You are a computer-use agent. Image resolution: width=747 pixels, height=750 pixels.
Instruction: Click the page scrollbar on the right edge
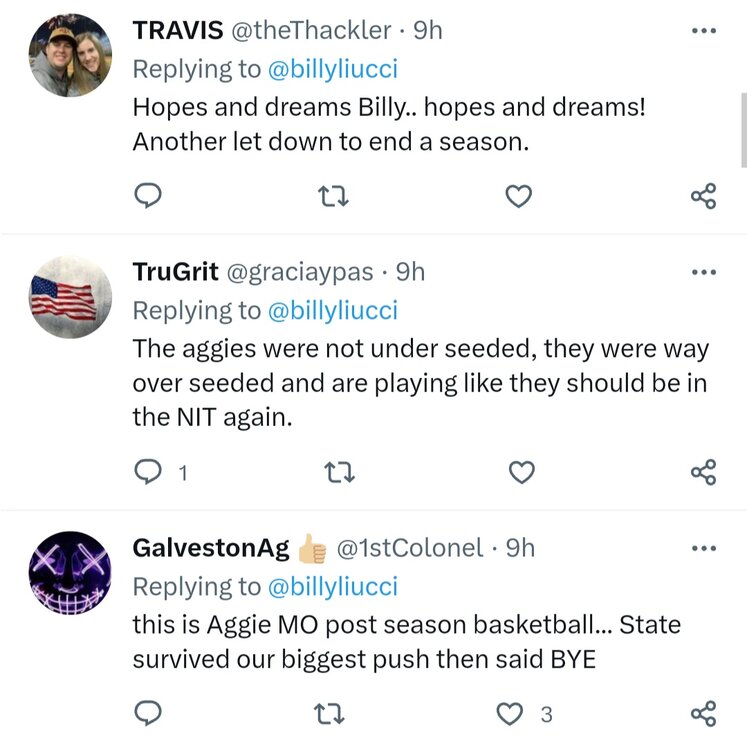tap(742, 130)
